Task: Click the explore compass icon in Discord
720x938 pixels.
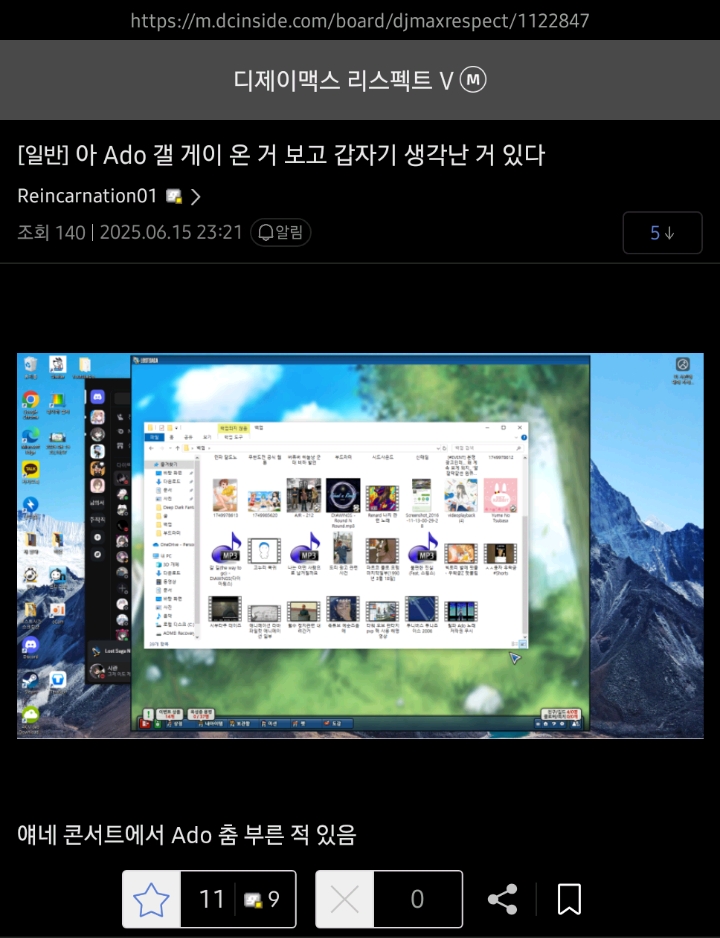Action: (x=97, y=555)
